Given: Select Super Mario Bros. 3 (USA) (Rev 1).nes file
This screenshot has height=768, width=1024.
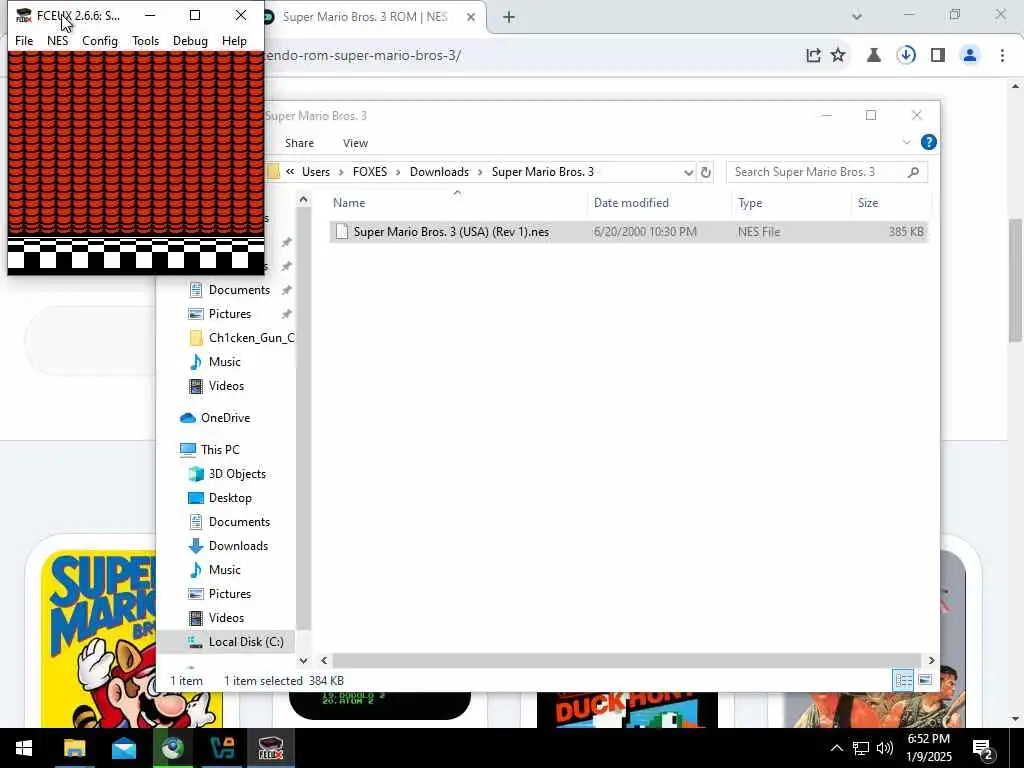Looking at the screenshot, I should [628, 232].
